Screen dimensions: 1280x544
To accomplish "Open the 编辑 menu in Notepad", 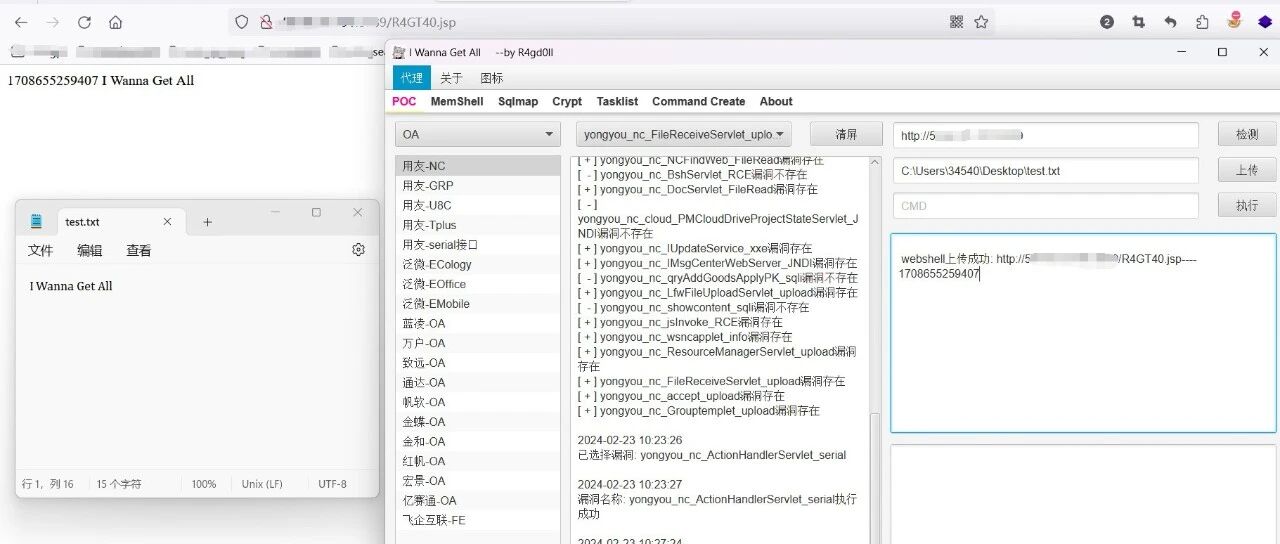I will [x=90, y=251].
